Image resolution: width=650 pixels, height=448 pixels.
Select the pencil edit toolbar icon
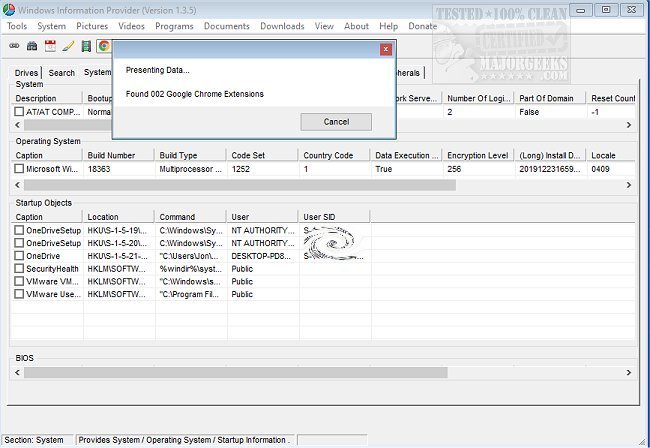[68, 46]
